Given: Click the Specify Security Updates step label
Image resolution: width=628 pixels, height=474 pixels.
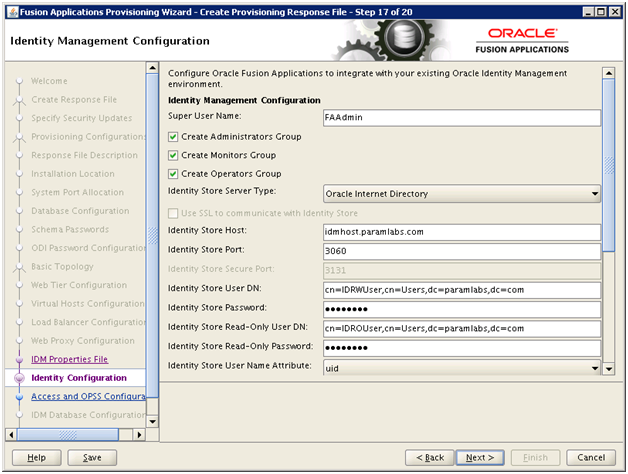Looking at the screenshot, I should point(82,118).
